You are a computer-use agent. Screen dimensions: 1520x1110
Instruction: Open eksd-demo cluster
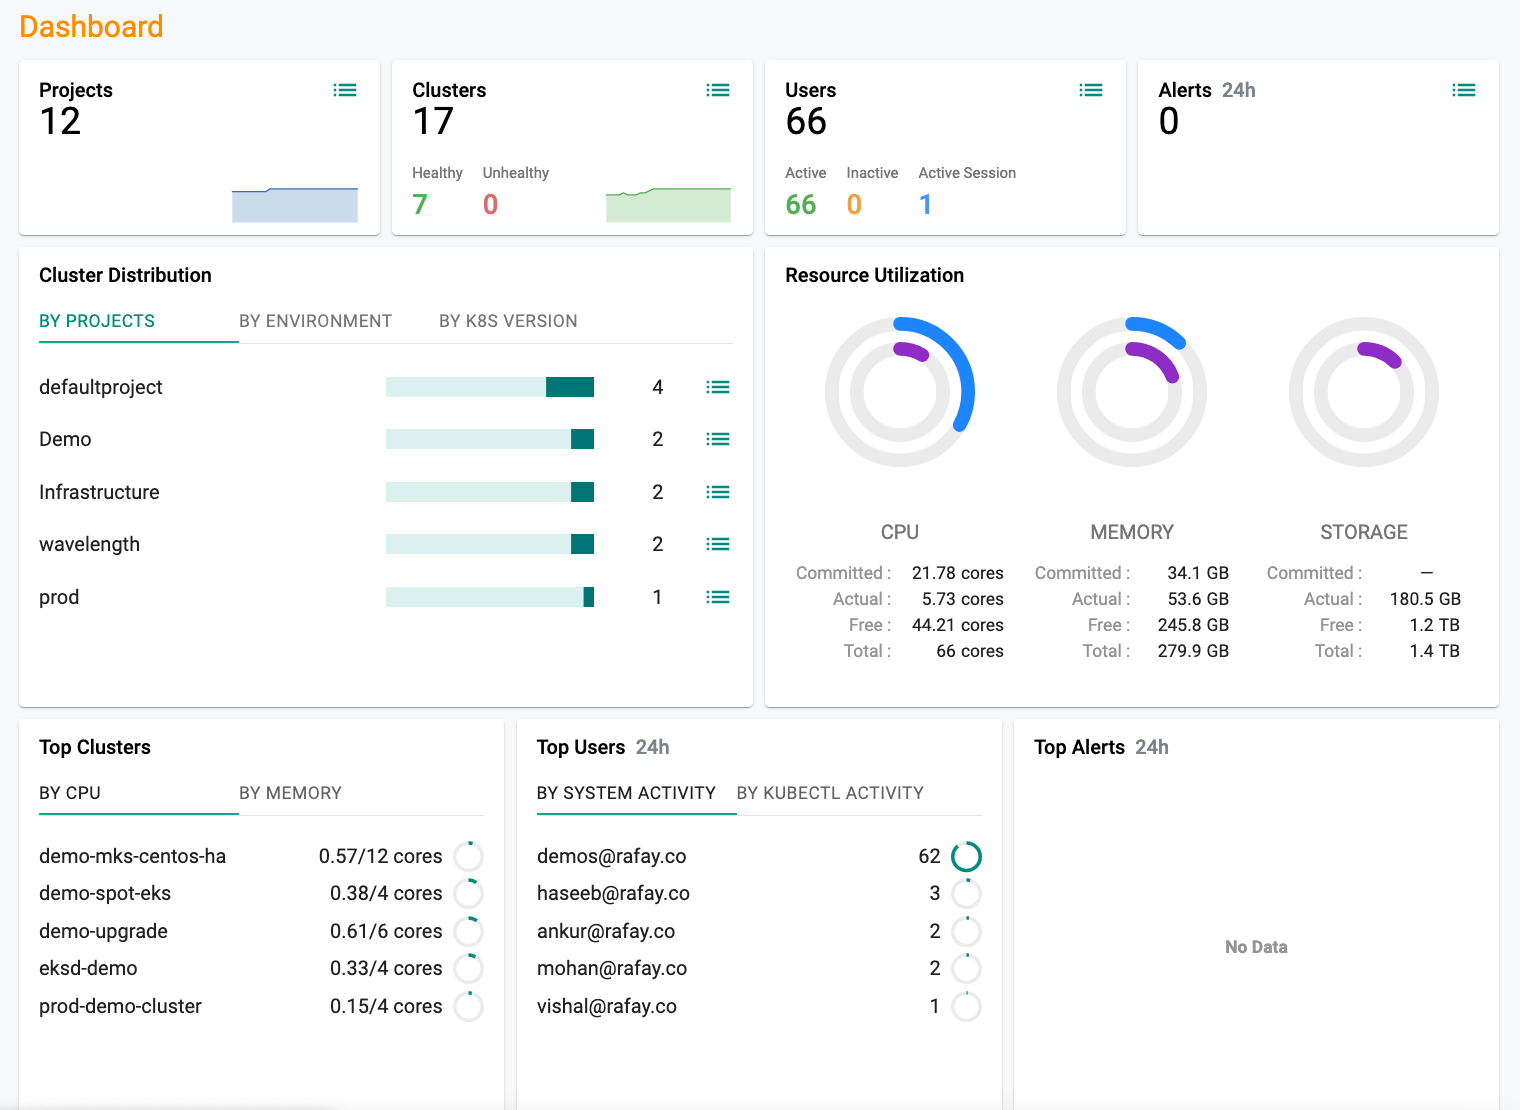[88, 968]
